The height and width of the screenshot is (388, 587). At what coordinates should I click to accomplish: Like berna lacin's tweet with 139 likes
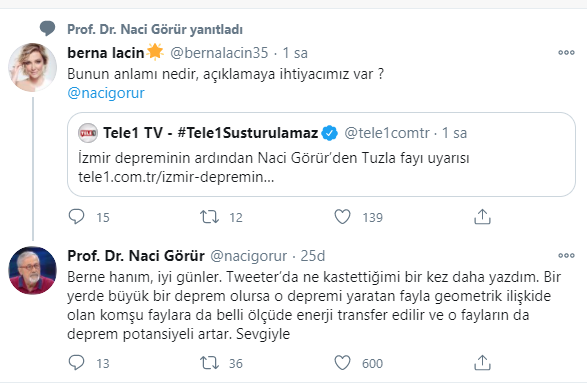point(342,217)
